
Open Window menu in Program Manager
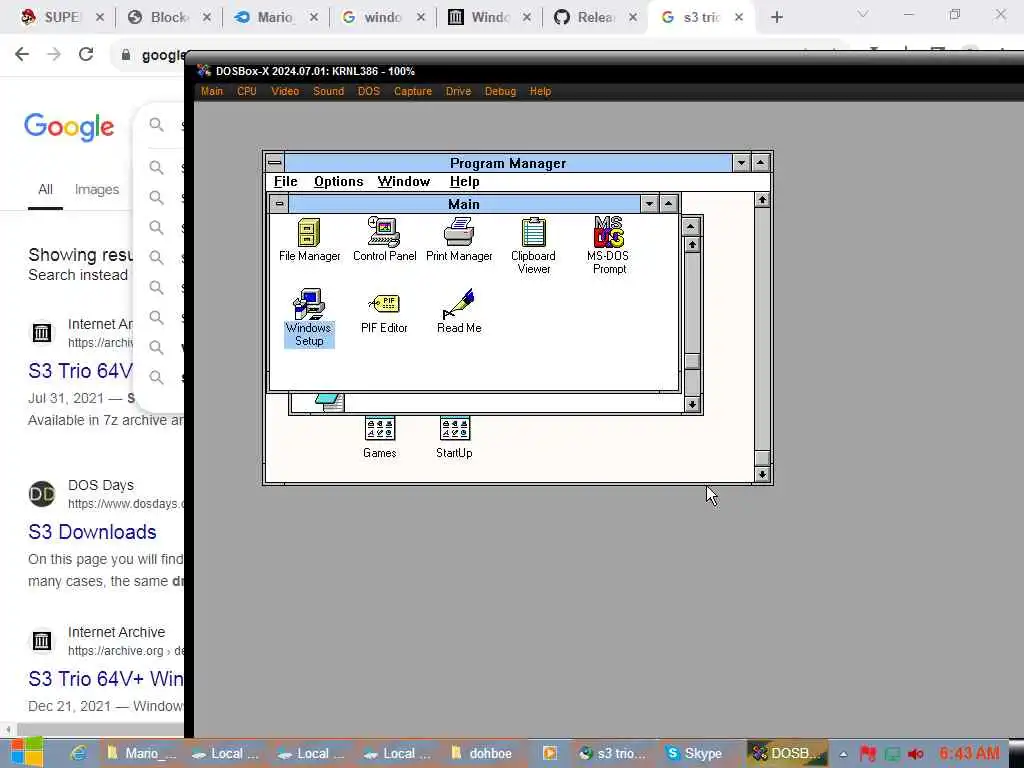[404, 182]
